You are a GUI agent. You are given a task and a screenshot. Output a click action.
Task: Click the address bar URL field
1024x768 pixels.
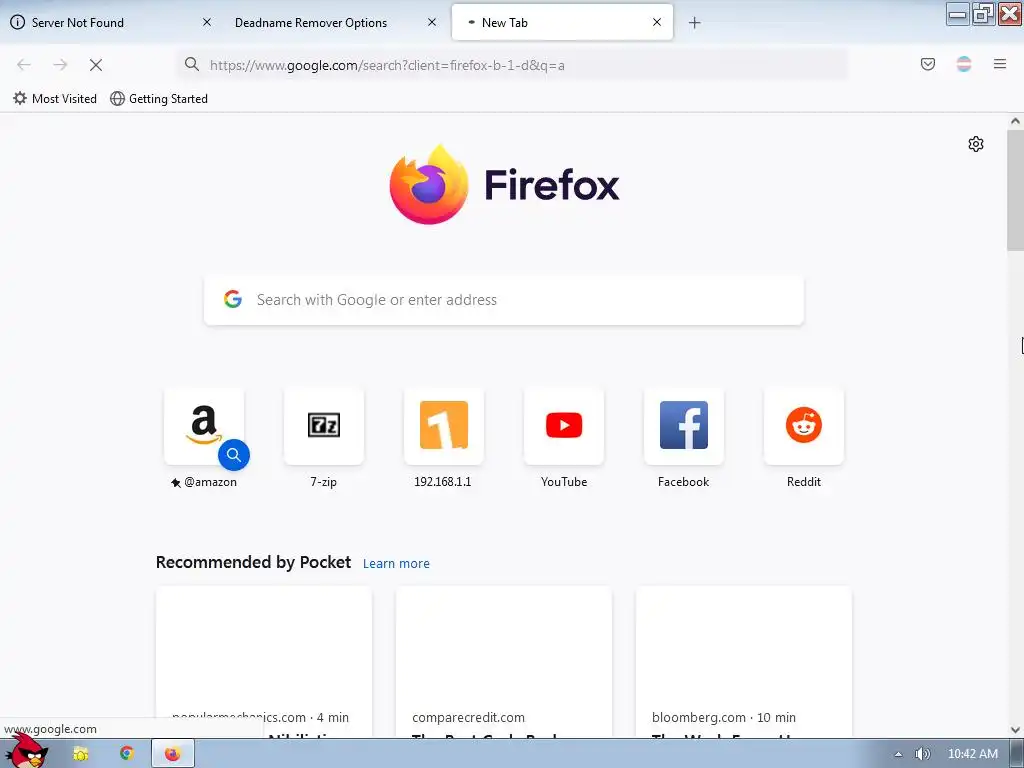[x=513, y=65]
